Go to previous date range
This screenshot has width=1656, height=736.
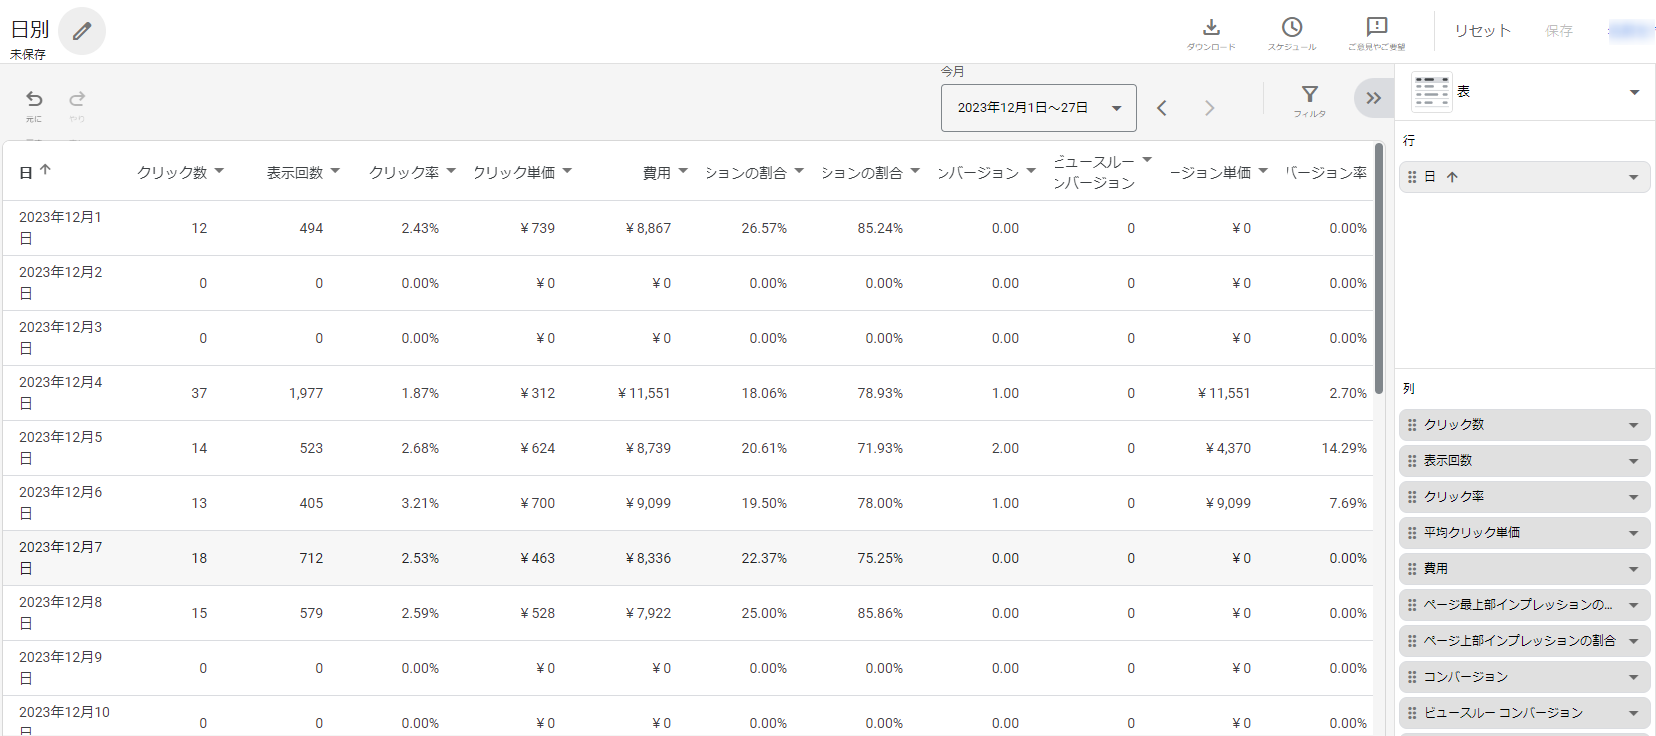tap(1162, 108)
